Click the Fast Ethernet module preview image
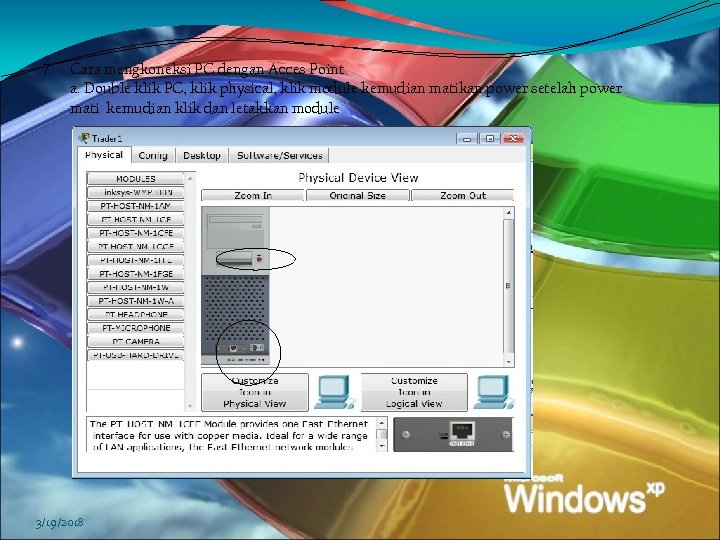The width and height of the screenshot is (720, 540). (453, 434)
